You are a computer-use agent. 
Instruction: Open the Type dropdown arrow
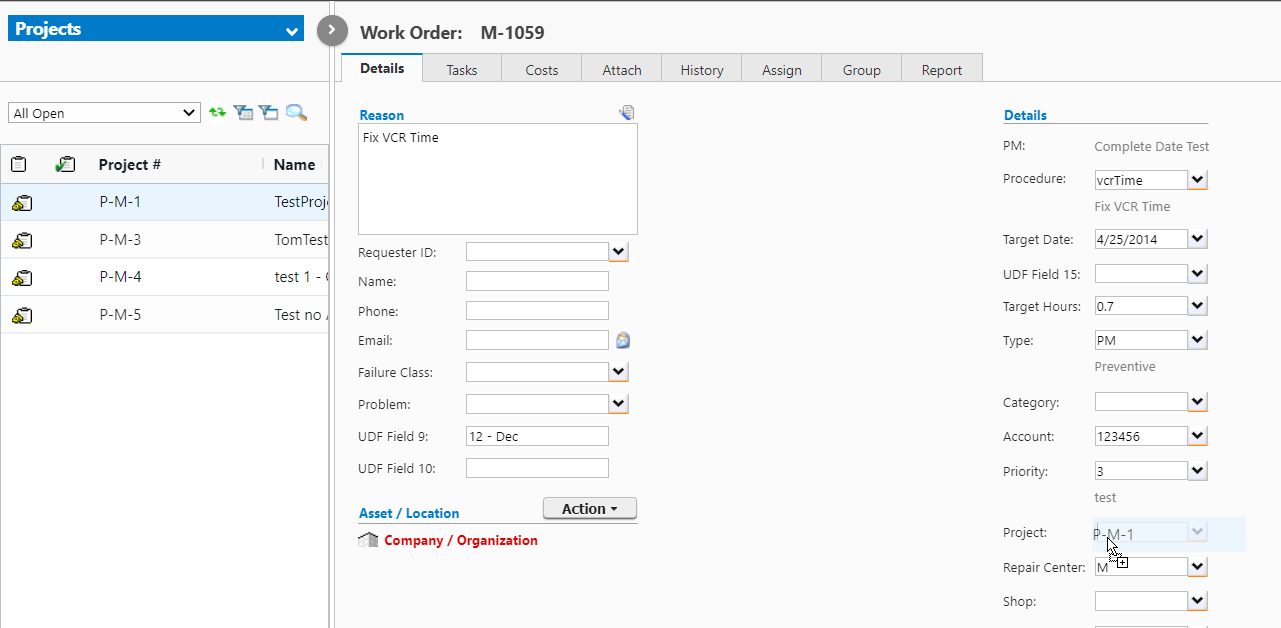pos(1198,340)
